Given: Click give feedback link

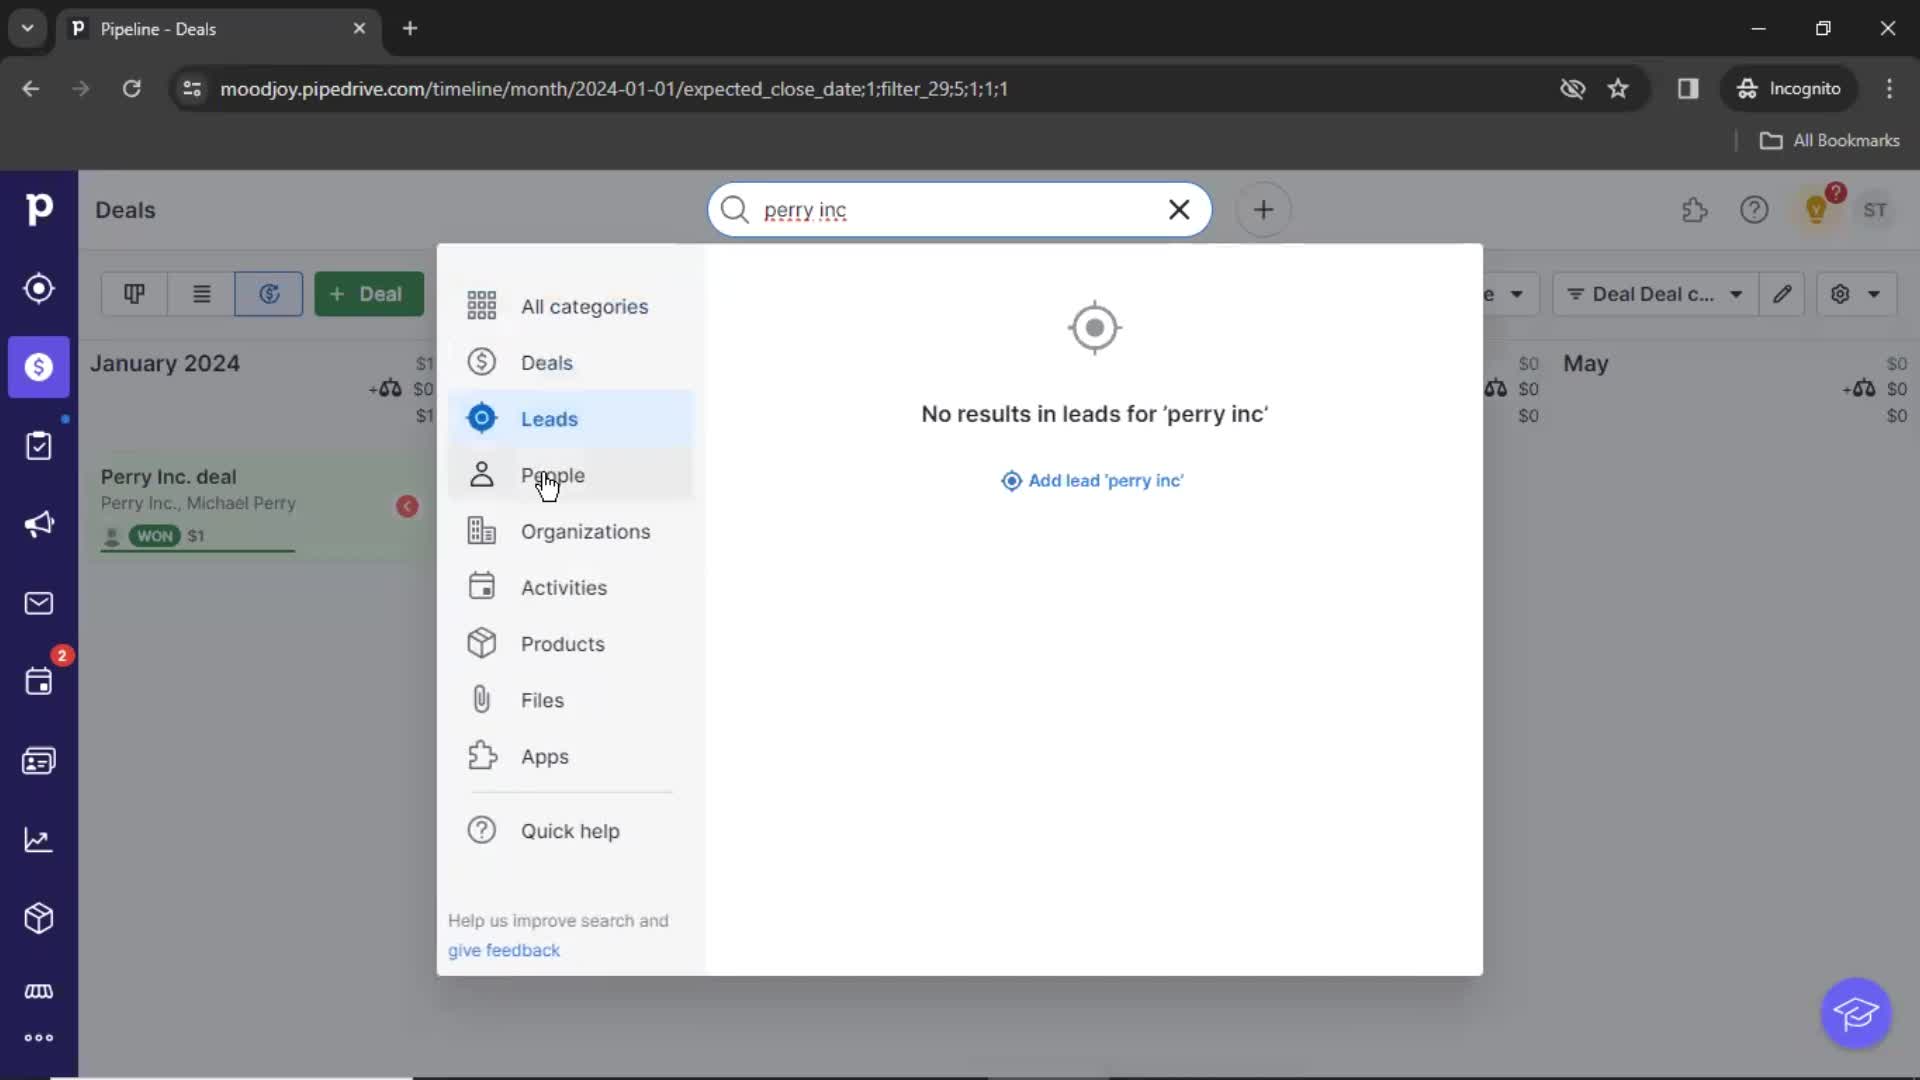Looking at the screenshot, I should [x=504, y=950].
